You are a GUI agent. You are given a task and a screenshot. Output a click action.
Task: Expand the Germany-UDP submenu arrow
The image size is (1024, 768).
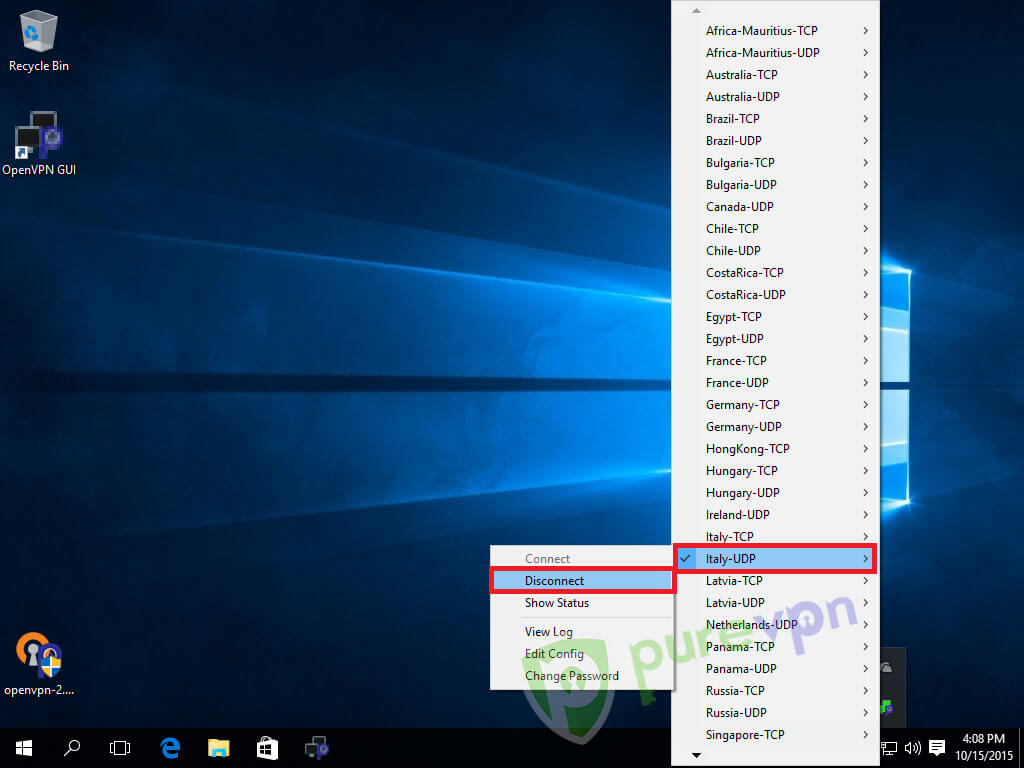click(865, 427)
